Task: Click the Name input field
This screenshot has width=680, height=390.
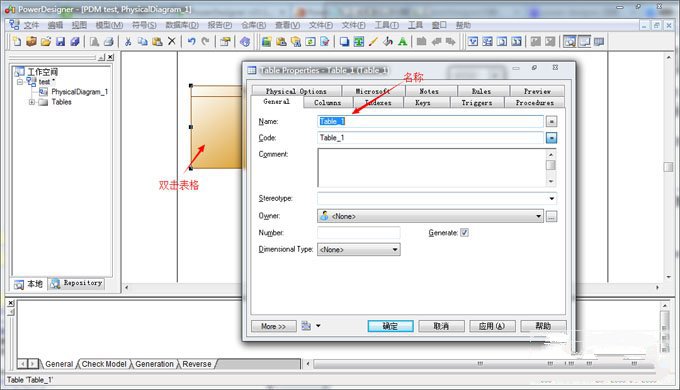Action: (430, 121)
